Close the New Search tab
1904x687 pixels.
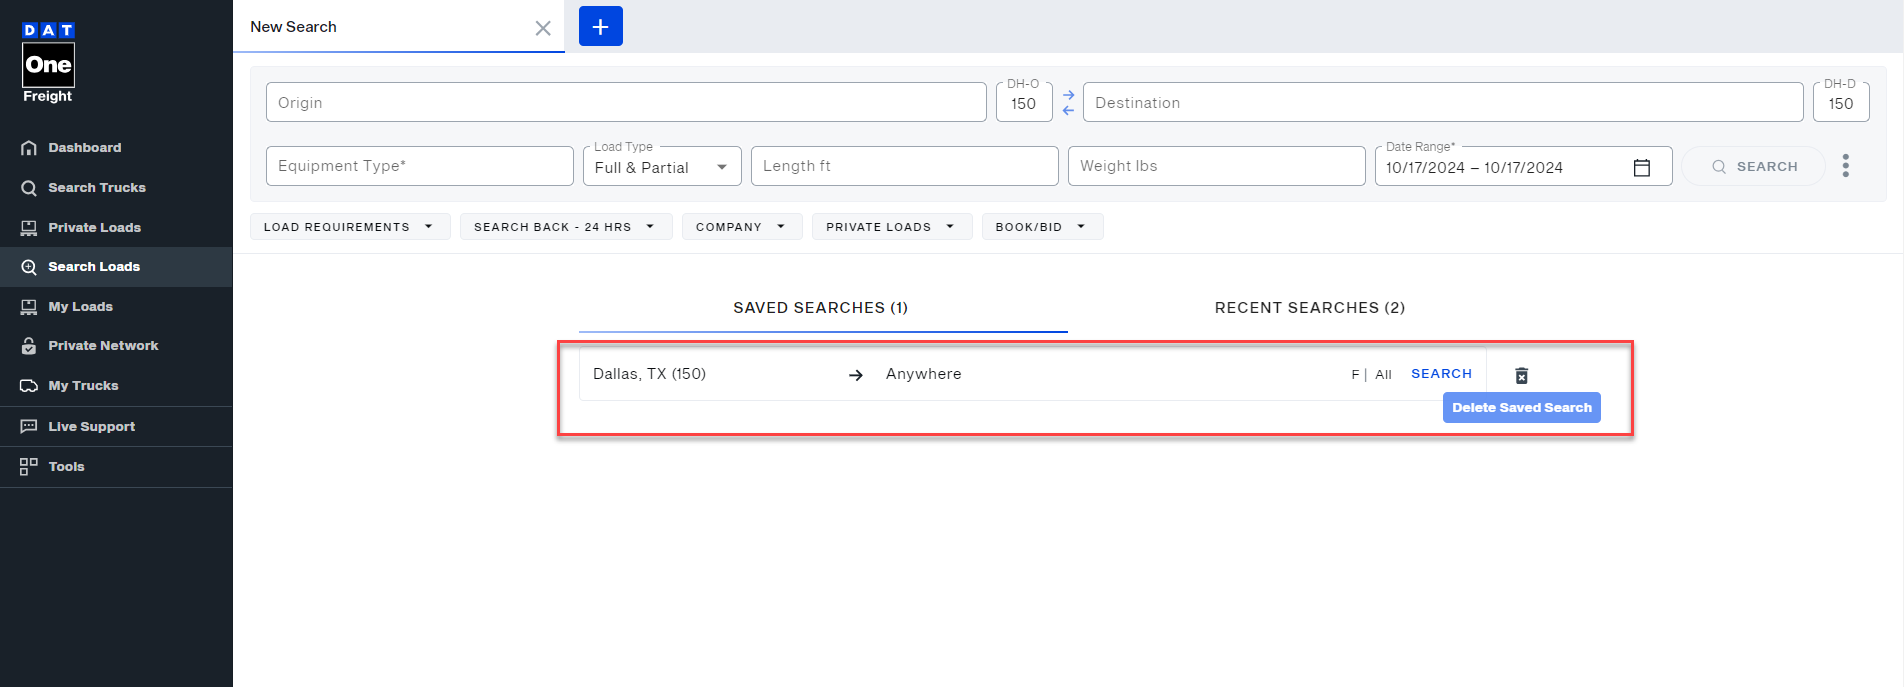click(543, 28)
